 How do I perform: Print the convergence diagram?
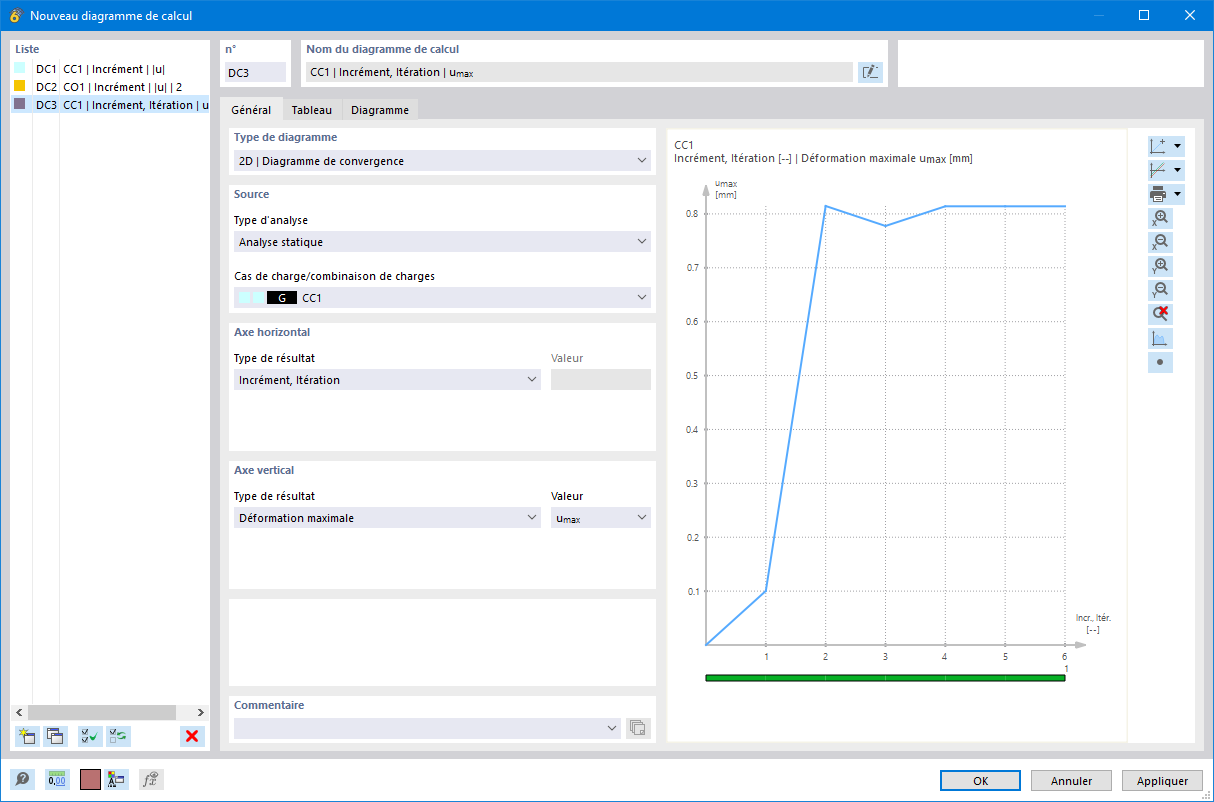1158,194
